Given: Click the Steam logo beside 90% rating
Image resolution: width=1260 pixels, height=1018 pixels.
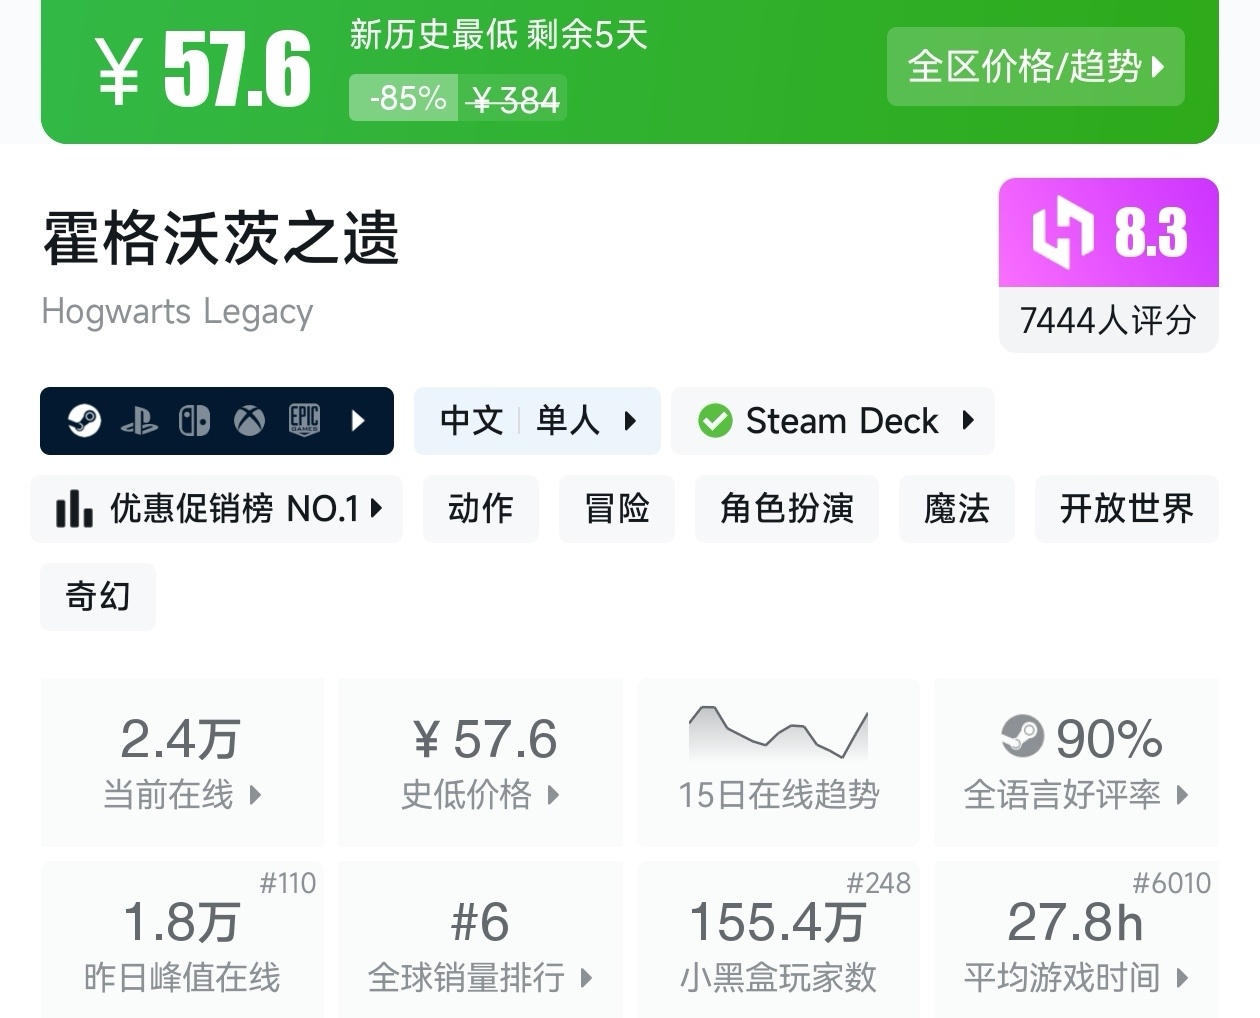Looking at the screenshot, I should pyautogui.click(x=1022, y=737).
